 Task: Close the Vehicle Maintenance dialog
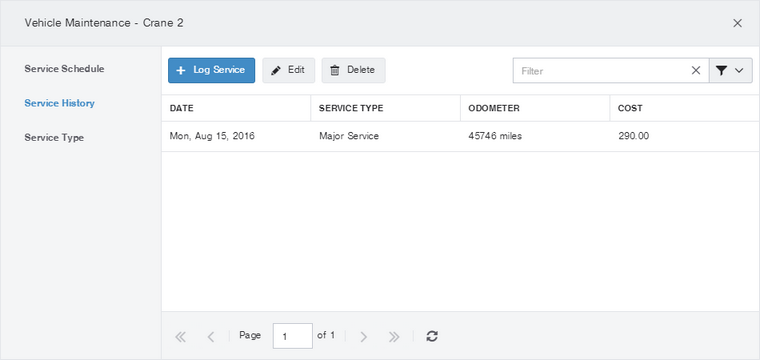[x=737, y=23]
